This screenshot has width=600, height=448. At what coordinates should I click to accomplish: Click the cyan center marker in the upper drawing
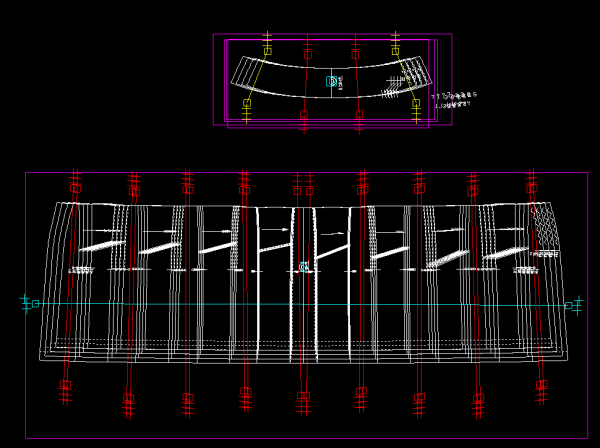click(x=332, y=81)
